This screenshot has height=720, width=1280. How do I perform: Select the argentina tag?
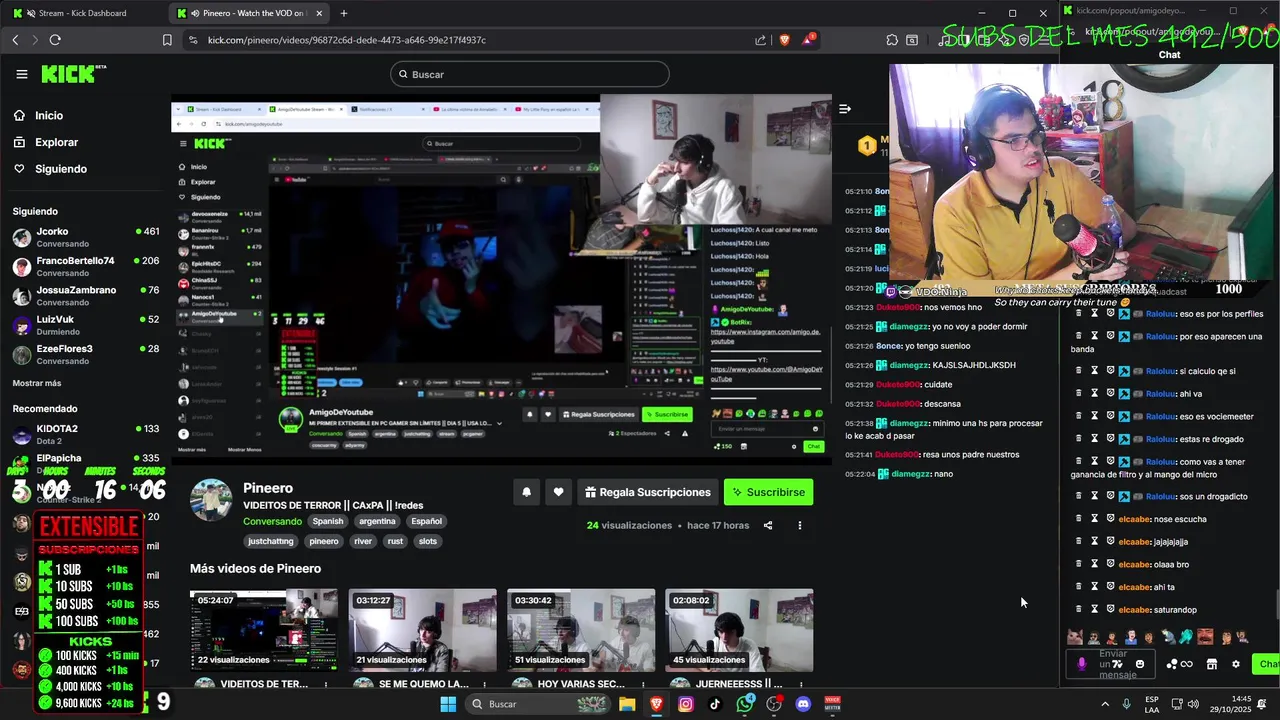point(377,521)
